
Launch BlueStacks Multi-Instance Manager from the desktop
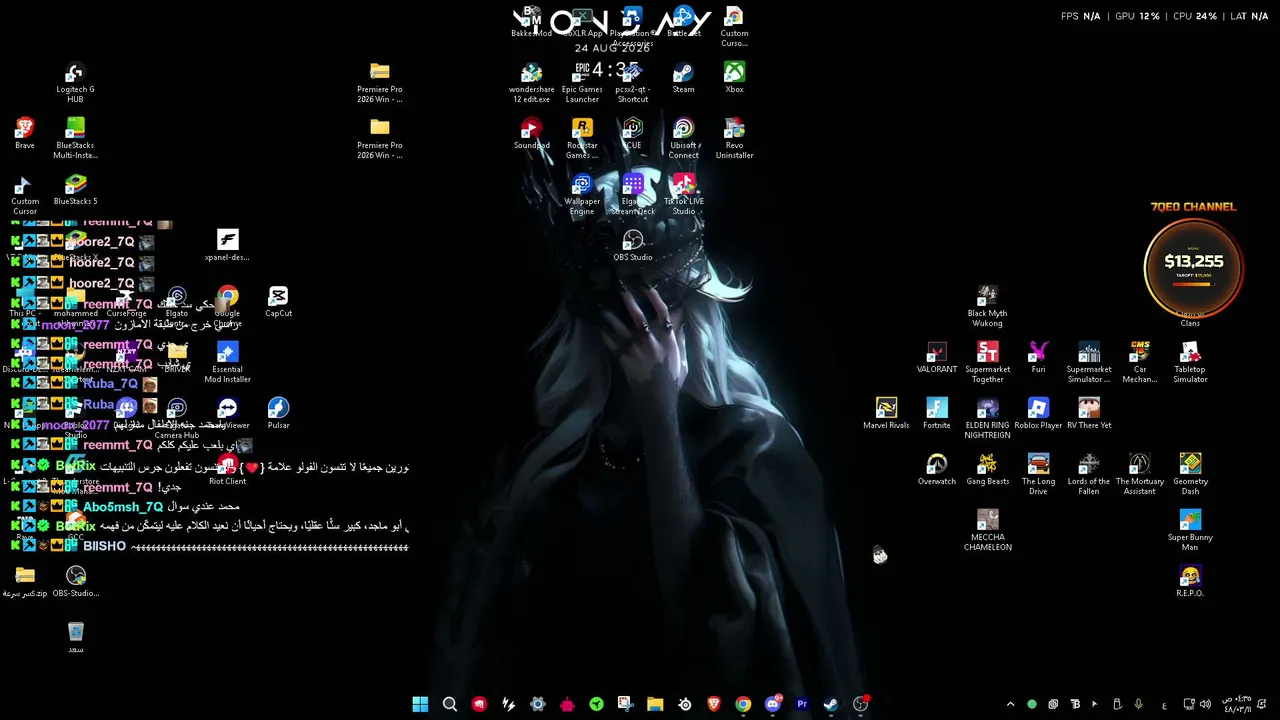pyautogui.click(x=75, y=139)
